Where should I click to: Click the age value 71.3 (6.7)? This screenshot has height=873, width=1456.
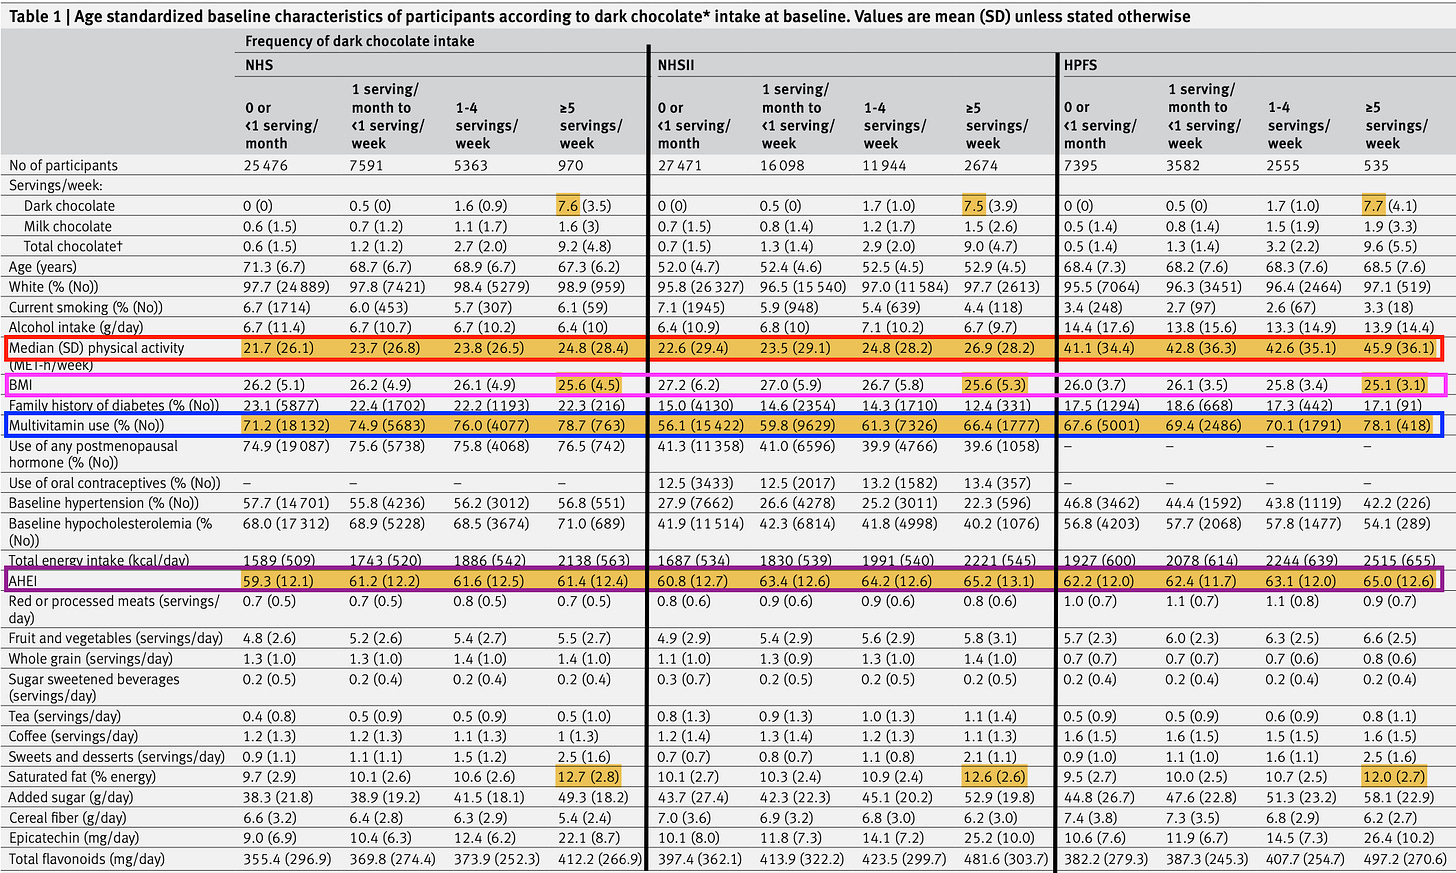point(273,267)
